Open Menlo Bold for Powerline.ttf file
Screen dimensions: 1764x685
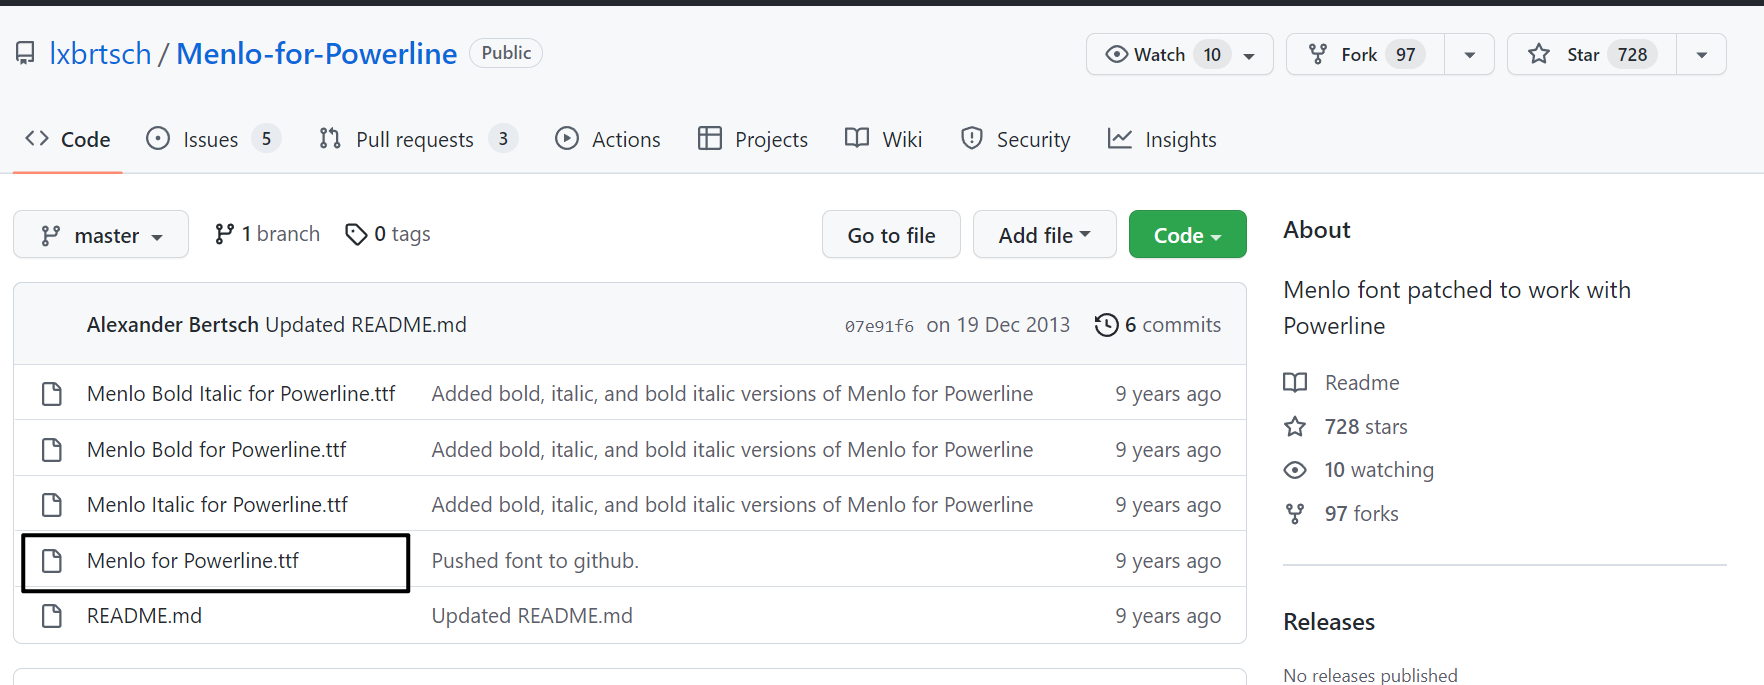coord(217,450)
